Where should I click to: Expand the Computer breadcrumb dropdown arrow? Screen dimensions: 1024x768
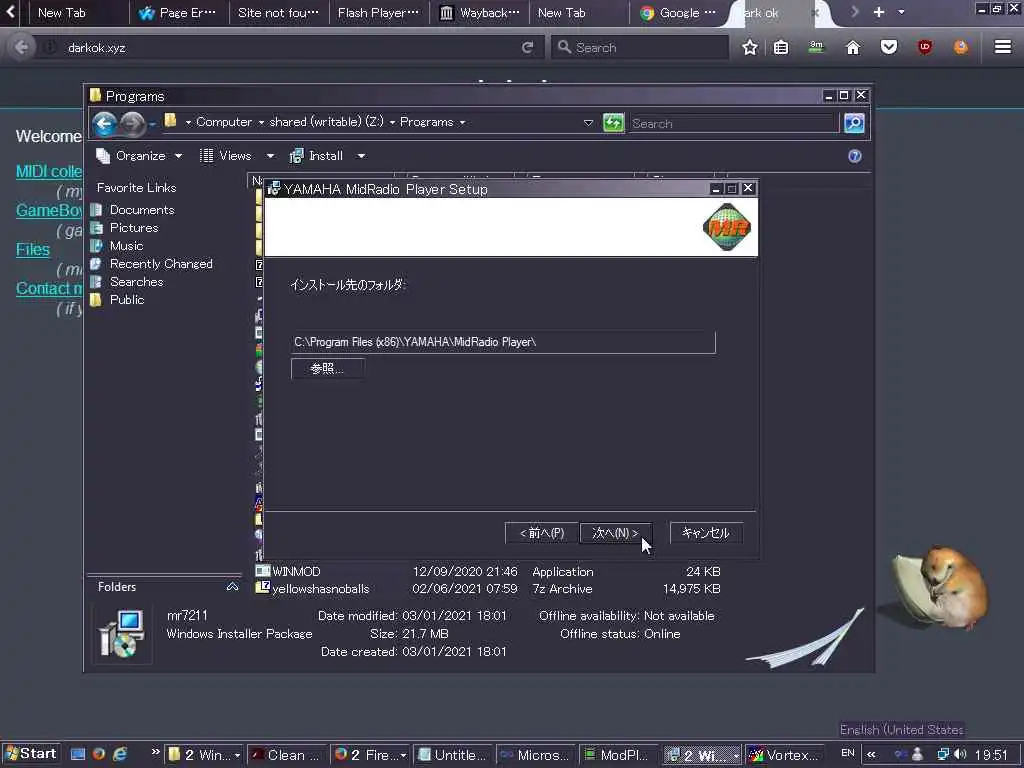[261, 122]
